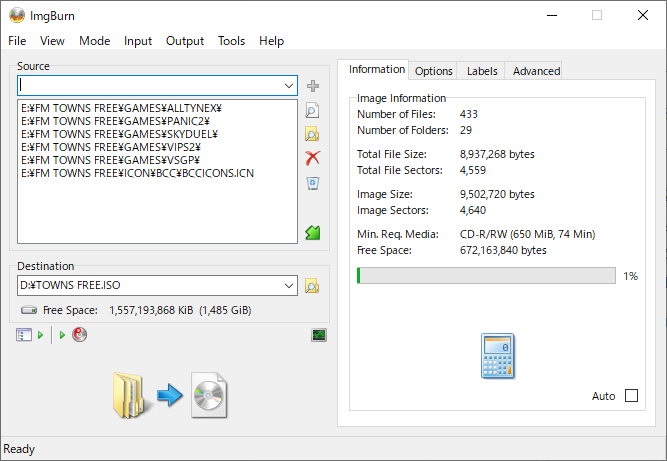Click the image size progress bar
Screen dimensions: 667x461
(x=486, y=276)
